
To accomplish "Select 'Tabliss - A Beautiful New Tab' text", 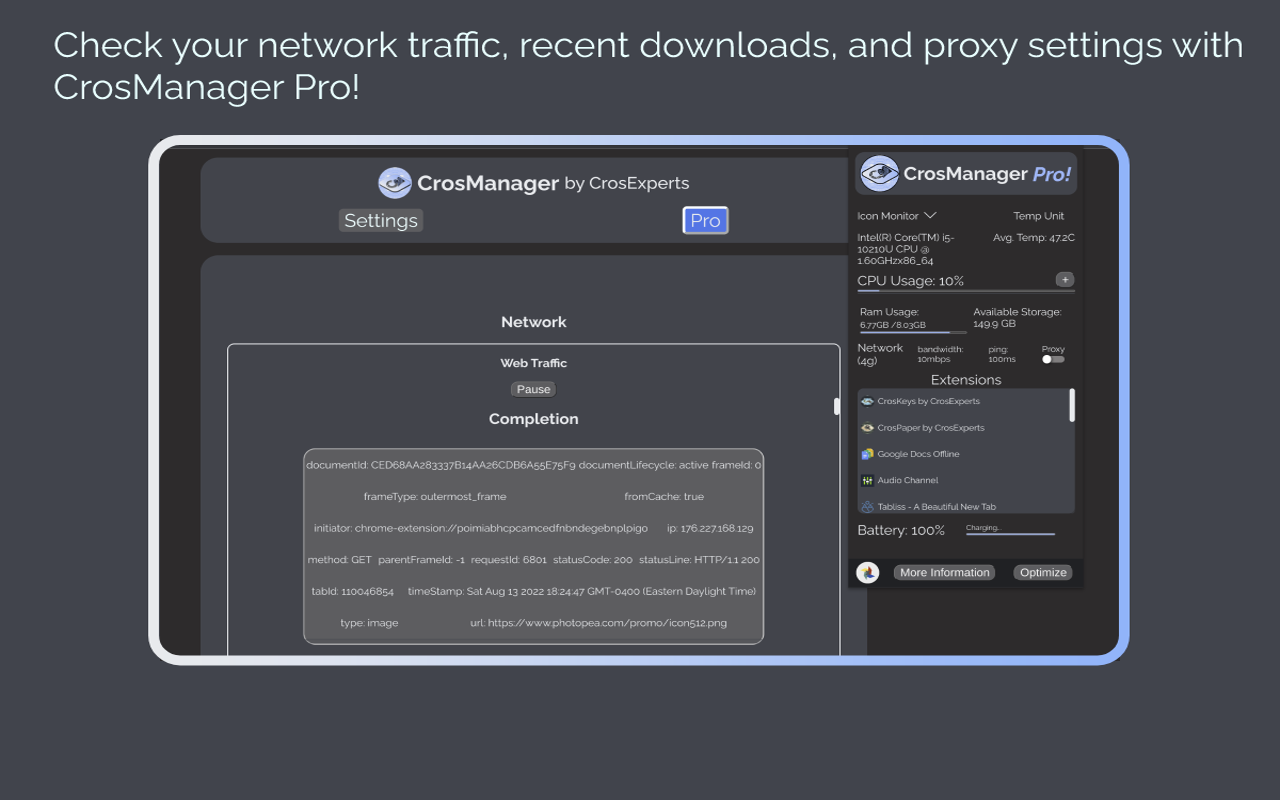I will click(x=936, y=507).
